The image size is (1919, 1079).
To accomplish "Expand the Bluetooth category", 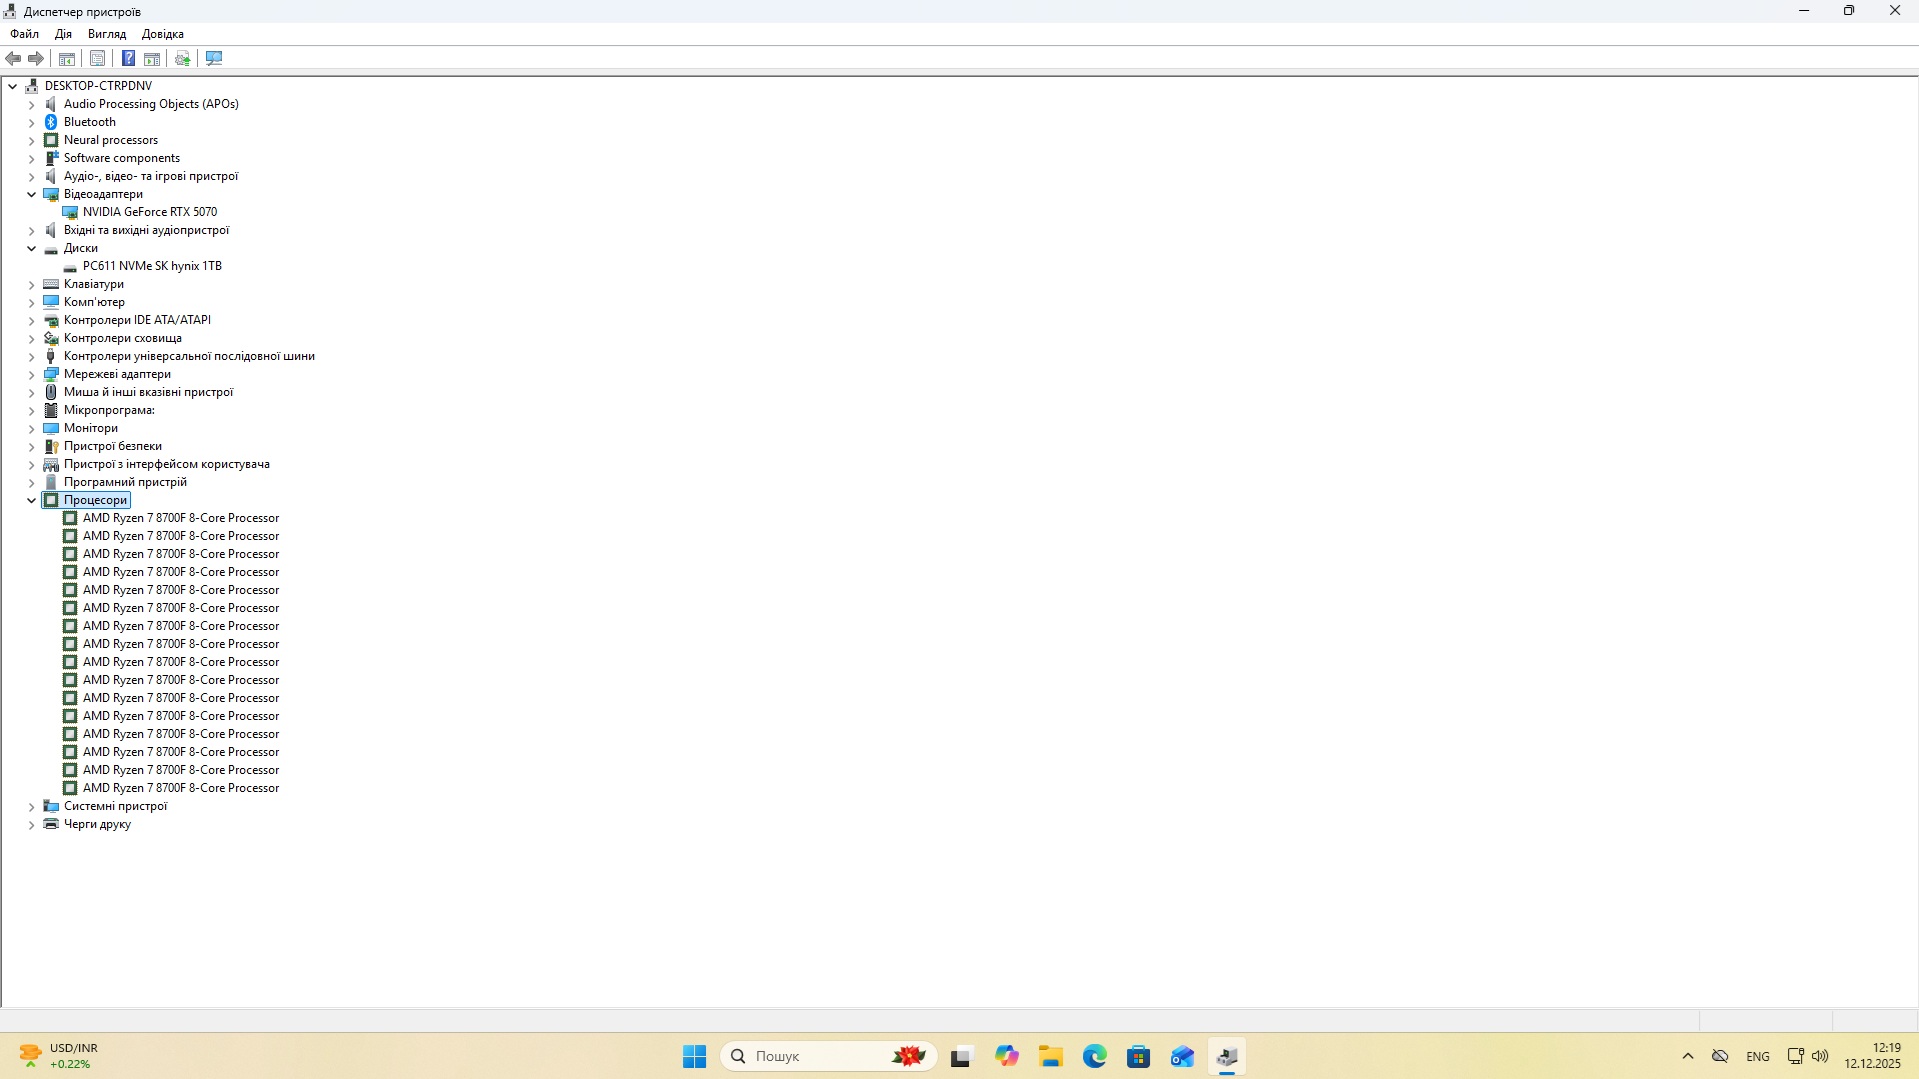I will pos(31,122).
